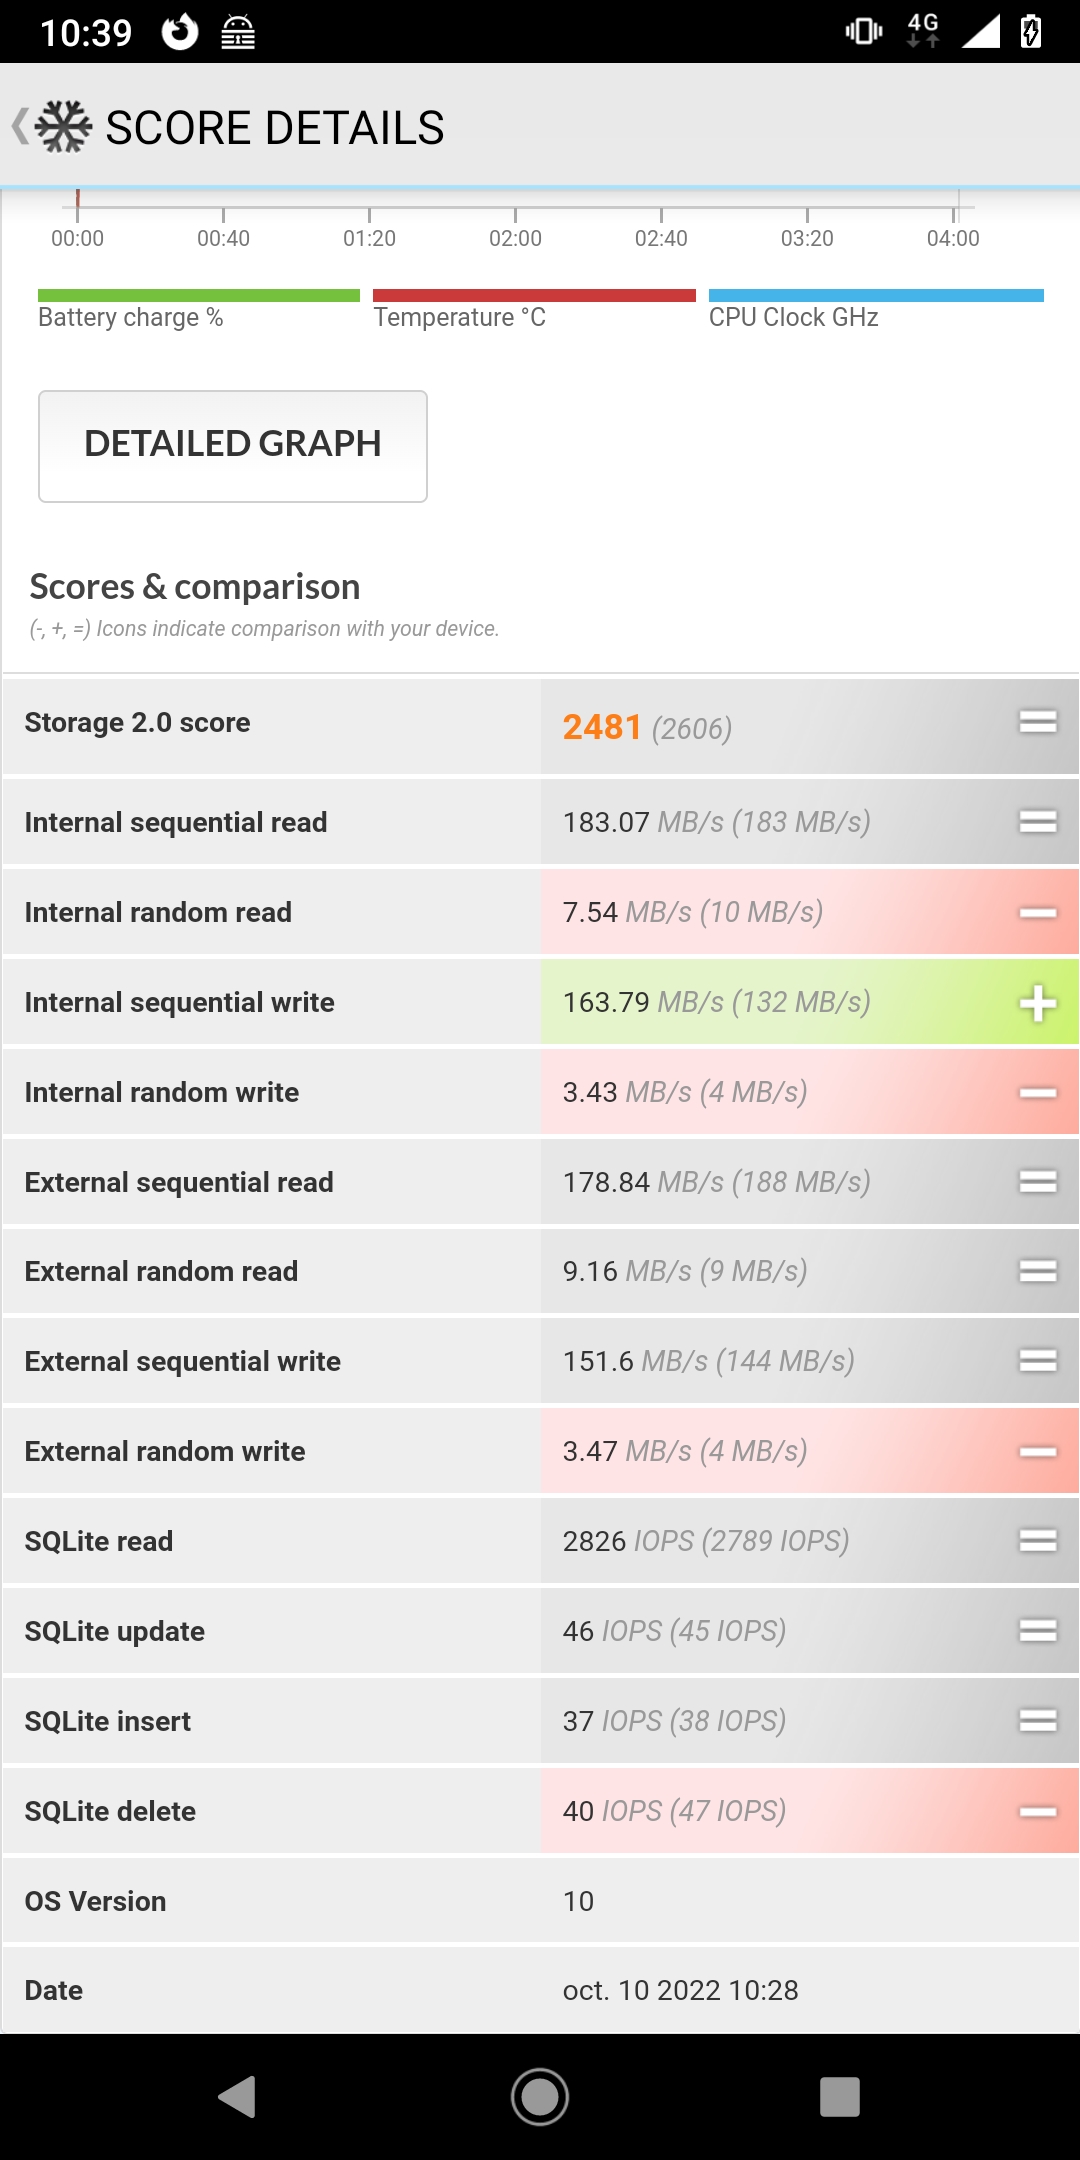Tap the equals icon on SQLite read row
1080x2160 pixels.
(x=1038, y=1541)
